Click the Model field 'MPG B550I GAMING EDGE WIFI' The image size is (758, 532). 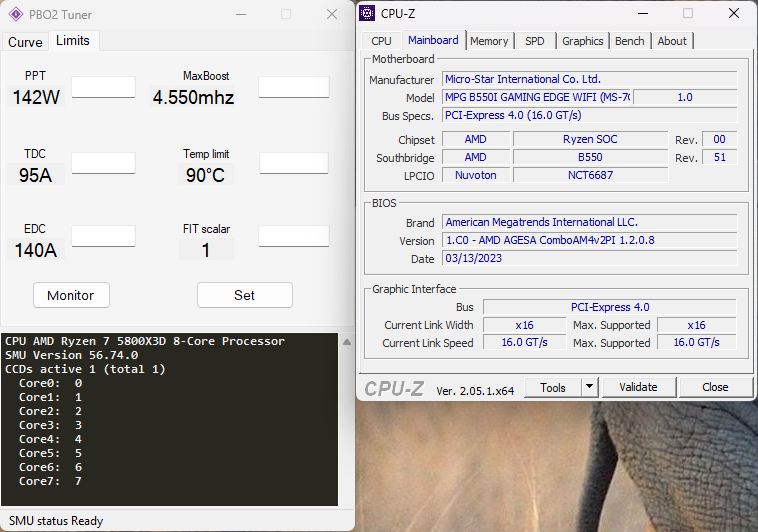537,97
